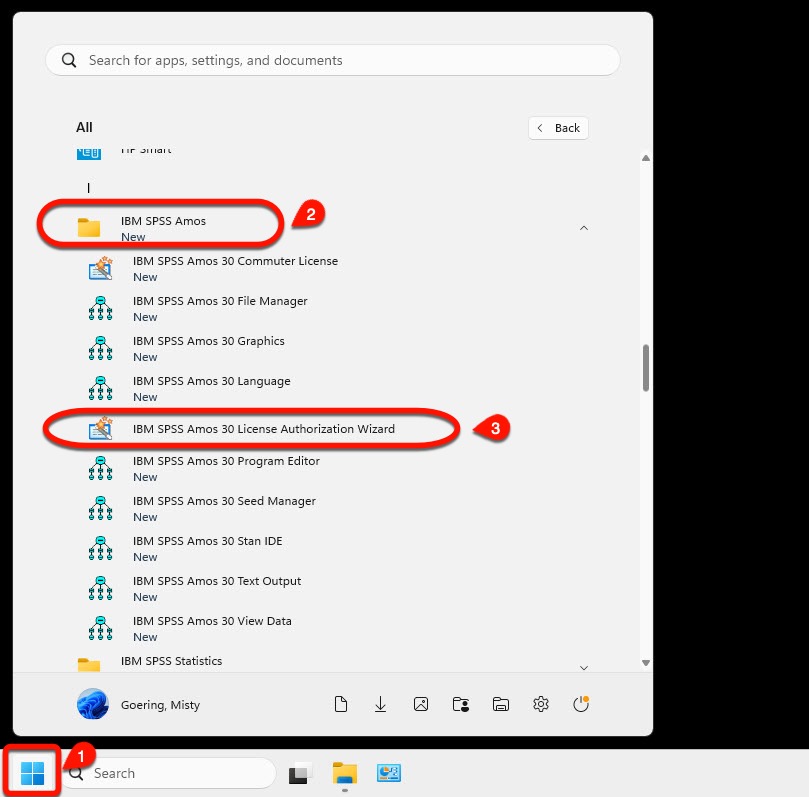This screenshot has height=797, width=809.
Task: Launch IBM SPSS Amos 30 Stan IDE icon
Action: 101,548
